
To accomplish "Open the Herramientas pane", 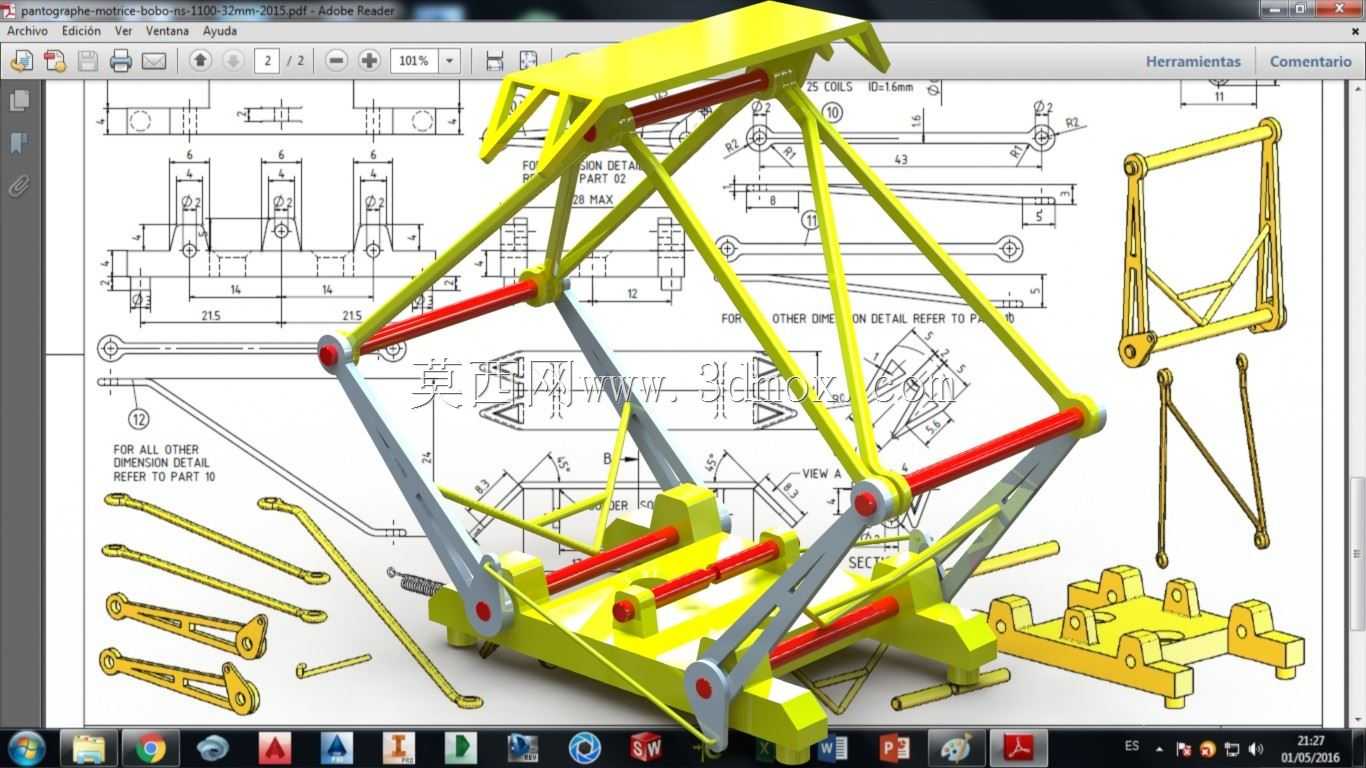I will (1193, 61).
